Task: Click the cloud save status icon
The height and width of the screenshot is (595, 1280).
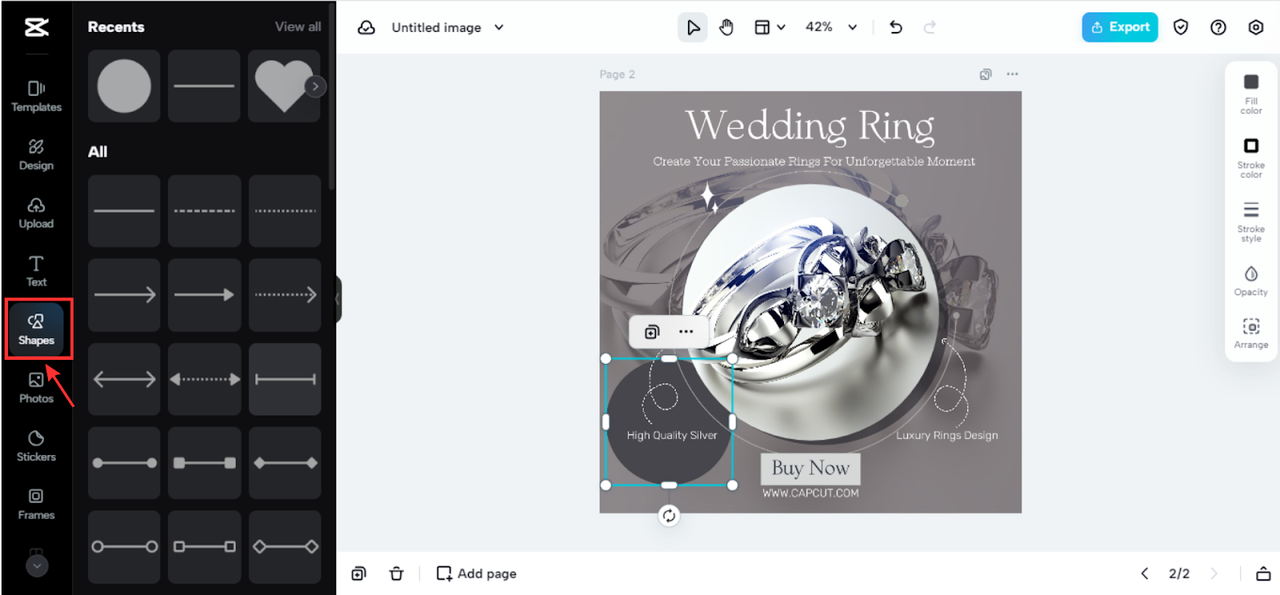Action: click(367, 28)
